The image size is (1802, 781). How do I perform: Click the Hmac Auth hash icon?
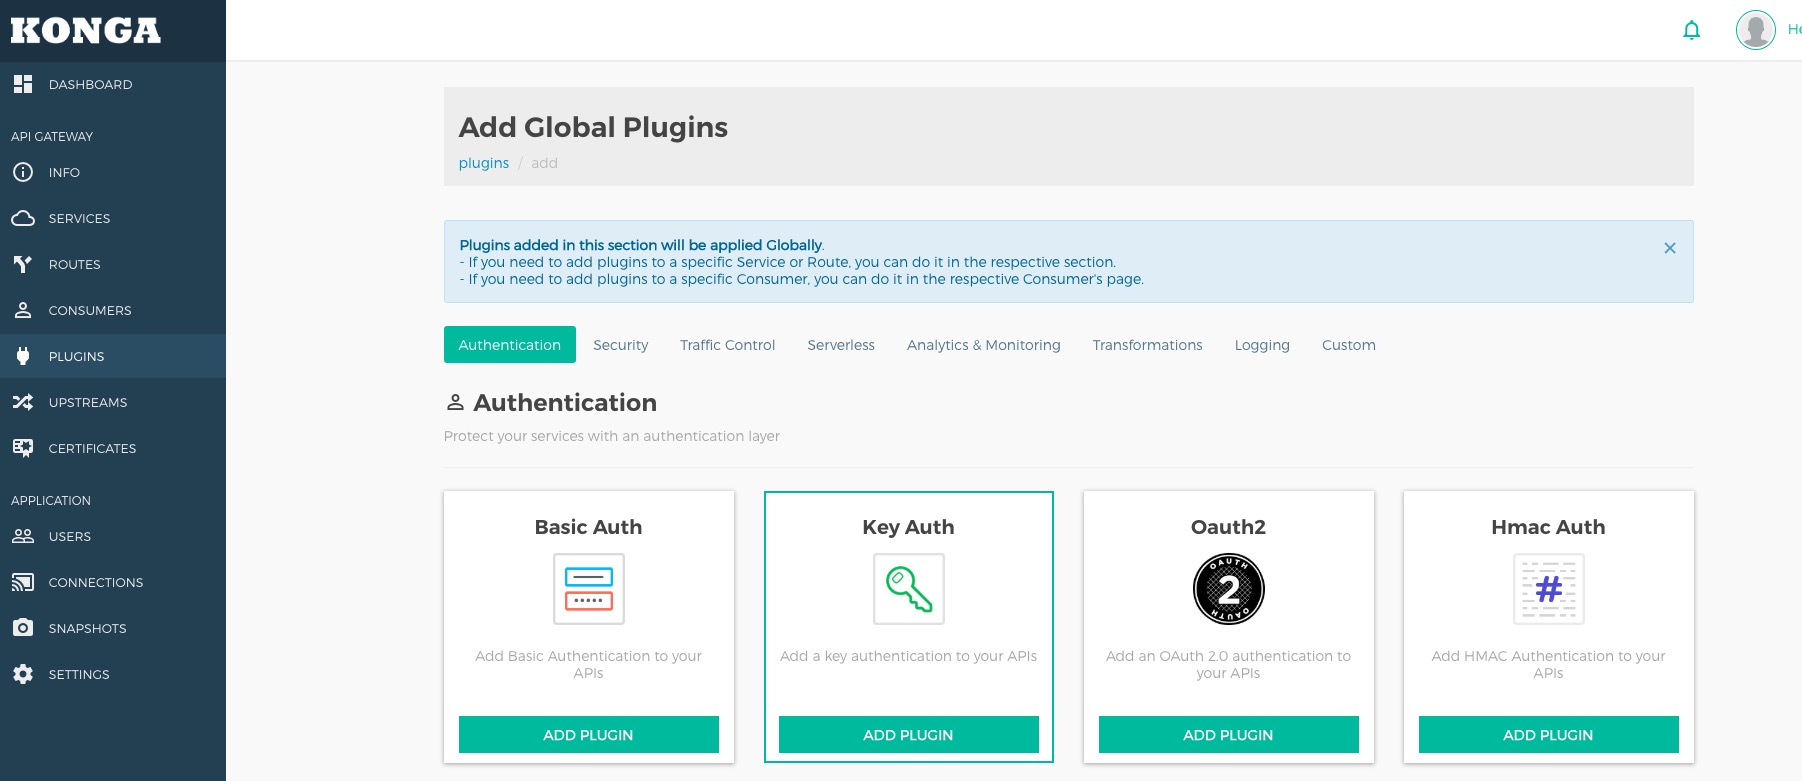[x=1549, y=589]
